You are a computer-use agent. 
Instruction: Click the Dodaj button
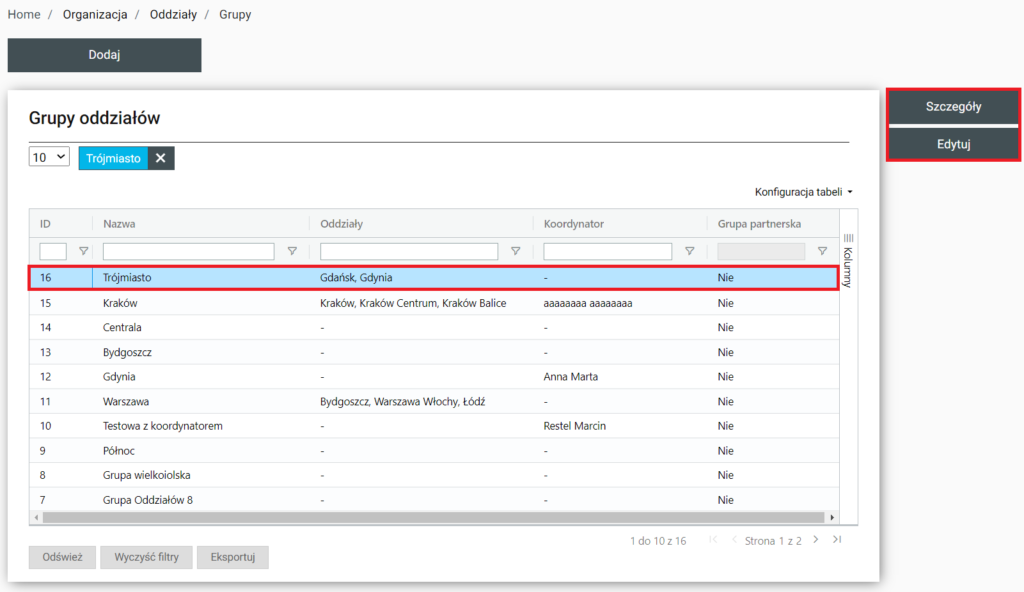click(104, 55)
